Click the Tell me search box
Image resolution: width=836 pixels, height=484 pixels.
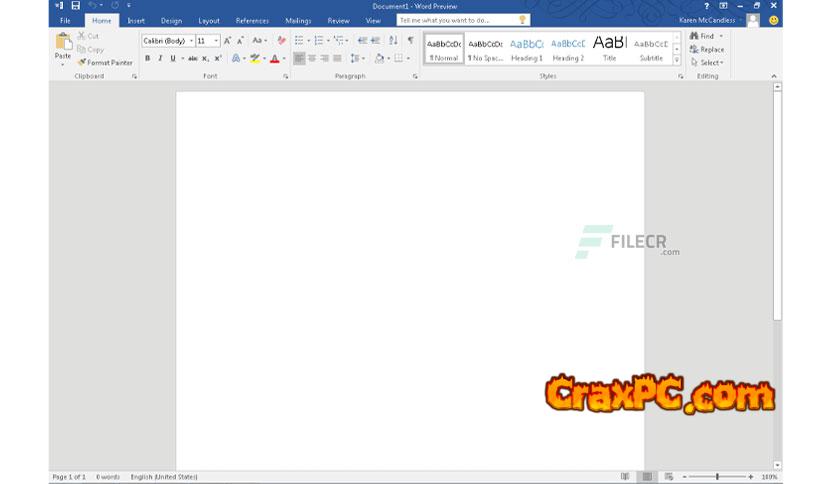coord(463,20)
